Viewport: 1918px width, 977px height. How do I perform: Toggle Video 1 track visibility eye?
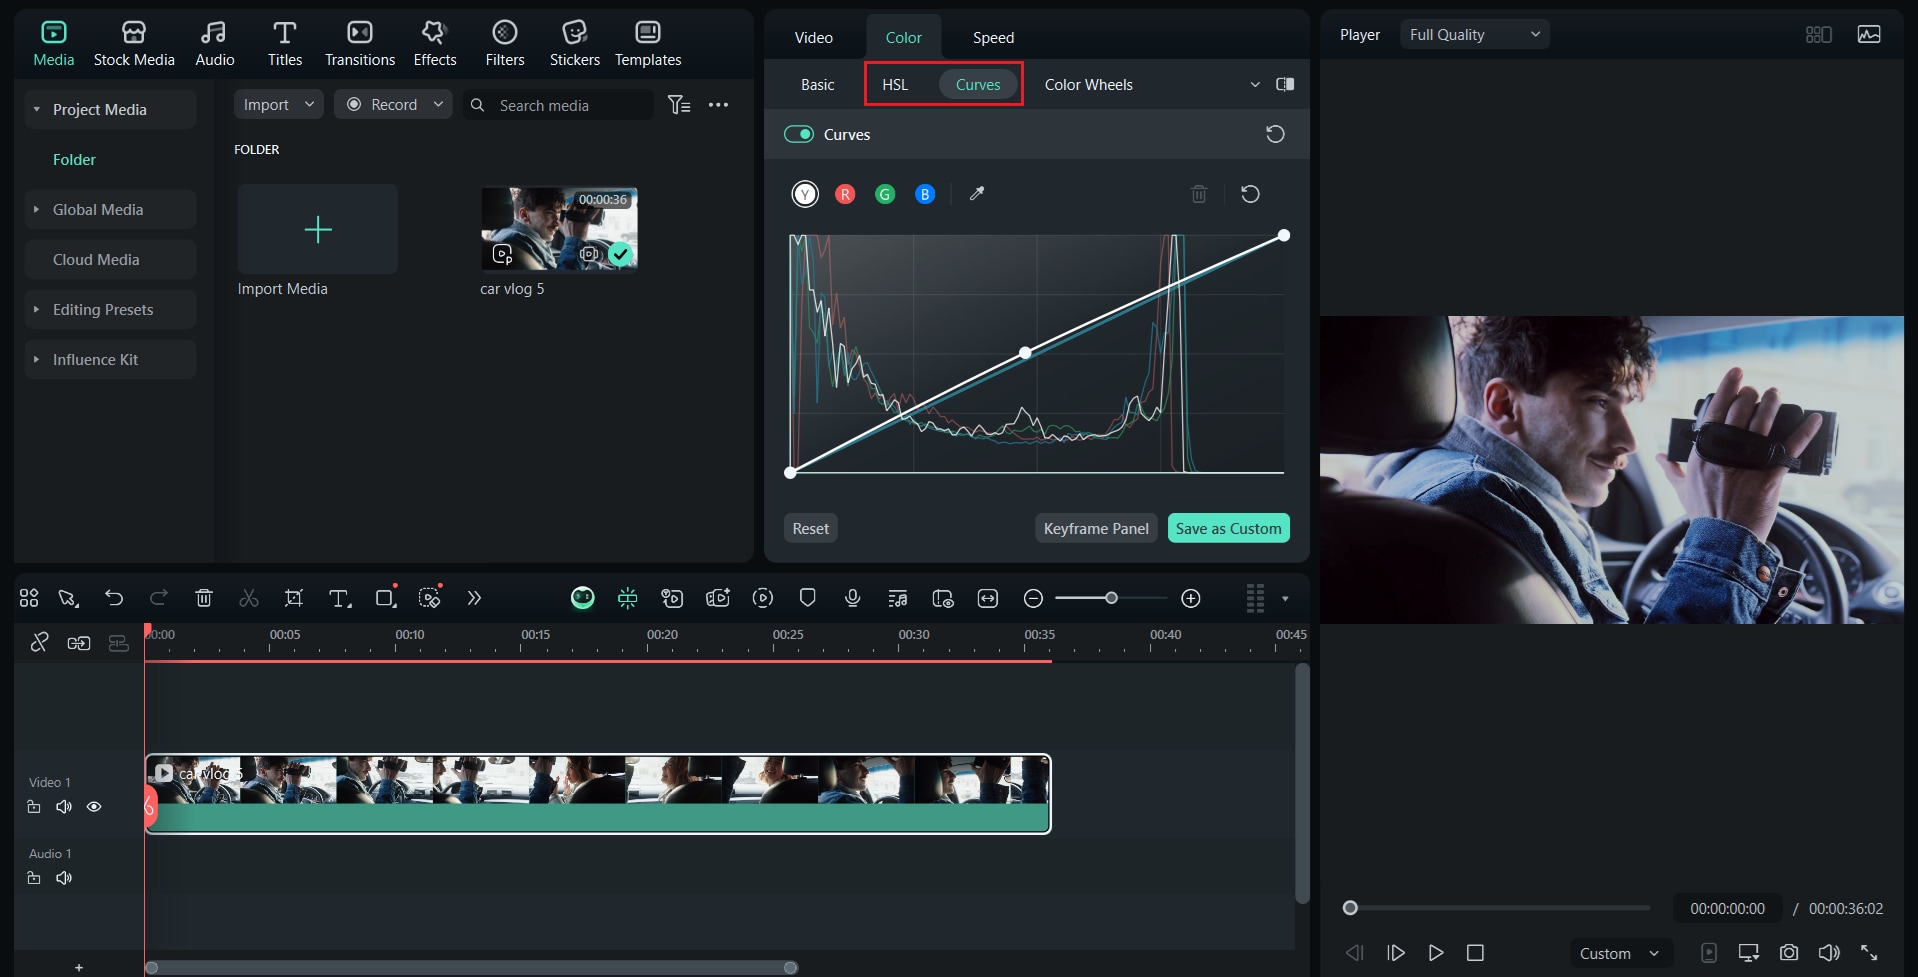94,807
